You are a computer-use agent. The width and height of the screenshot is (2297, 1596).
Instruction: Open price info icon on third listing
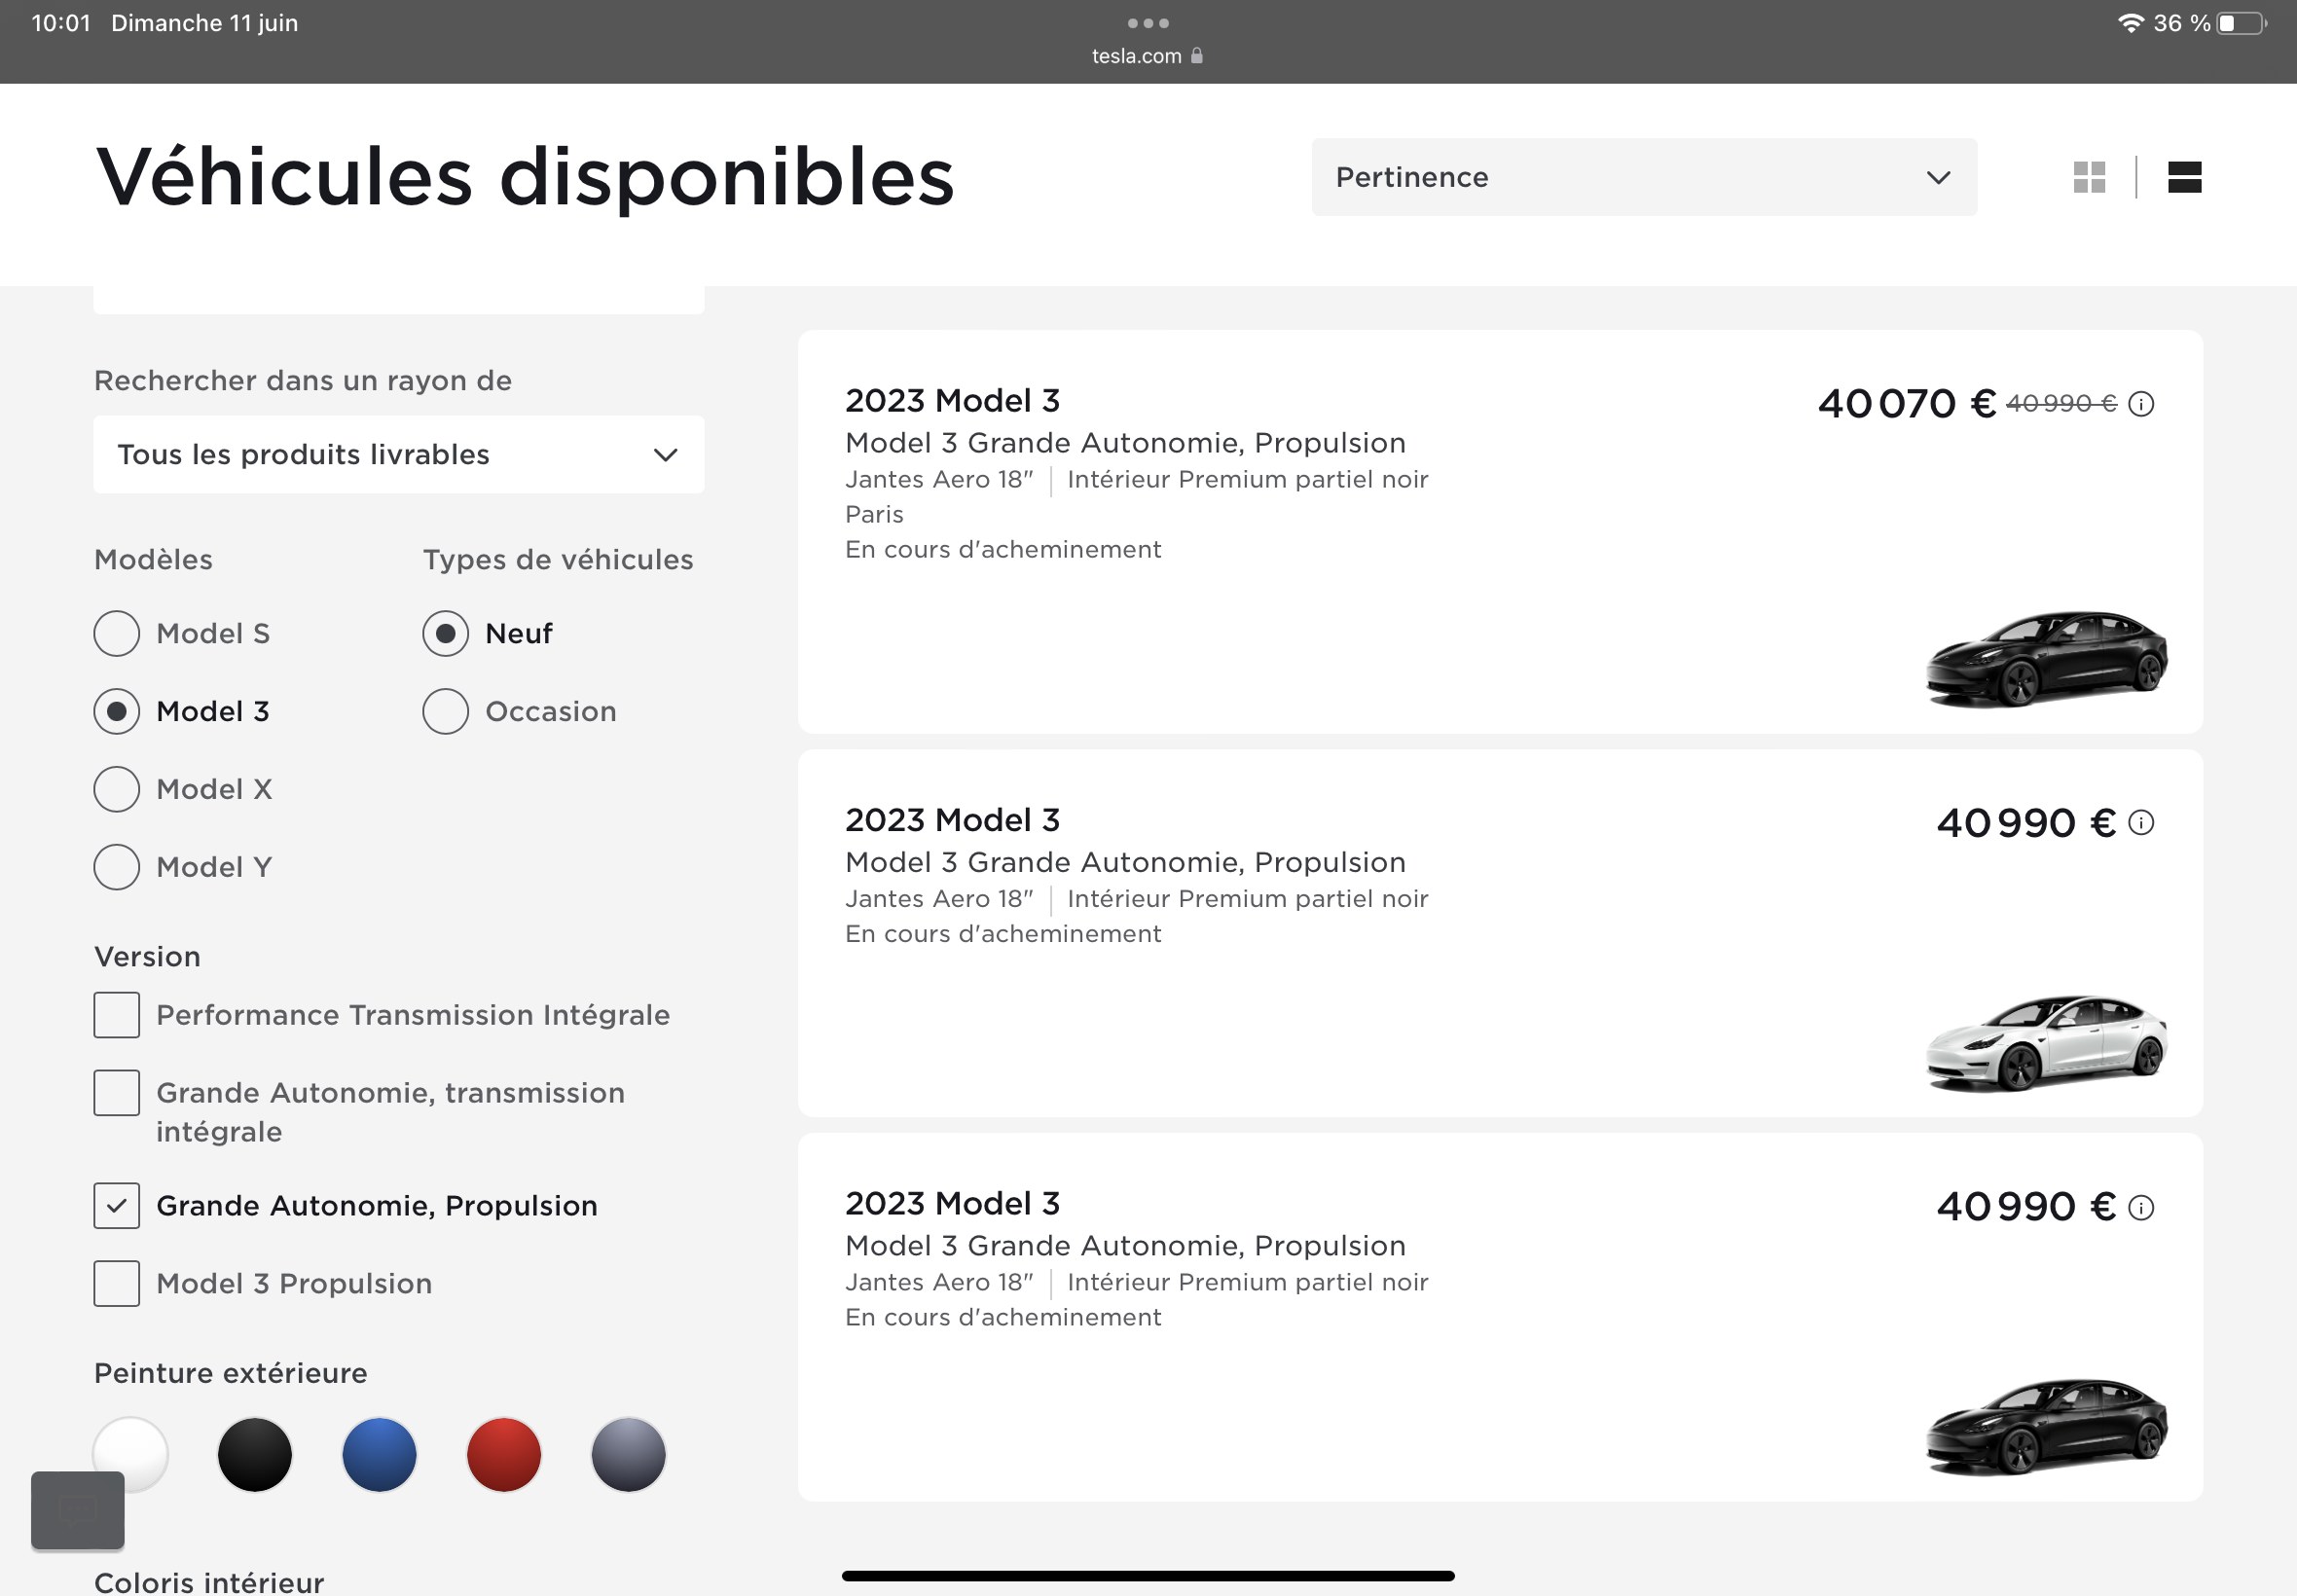(x=2141, y=1208)
